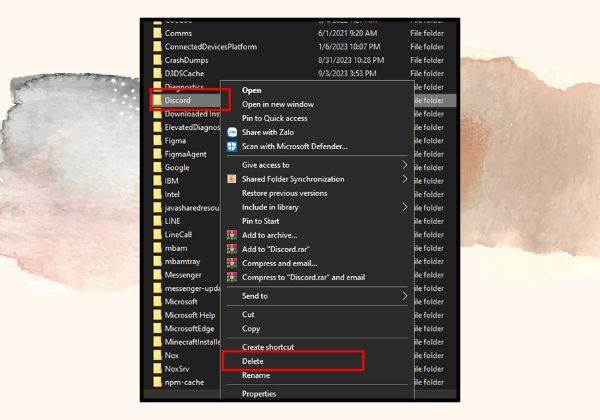Select Add to archive option

point(270,235)
